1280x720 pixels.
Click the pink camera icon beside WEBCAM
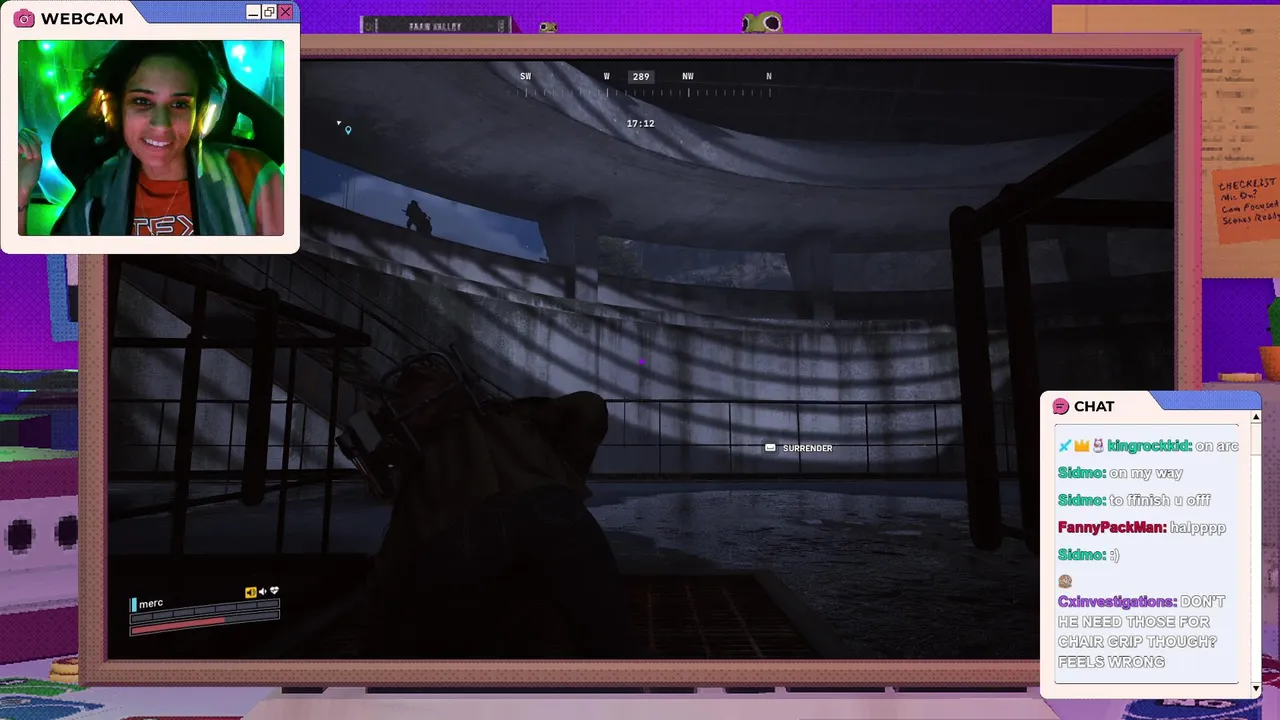pyautogui.click(x=24, y=18)
